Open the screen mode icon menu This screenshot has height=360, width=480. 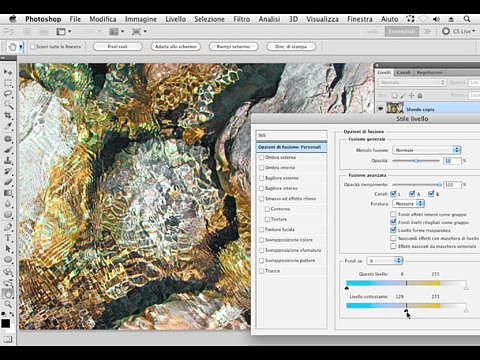(x=138, y=32)
